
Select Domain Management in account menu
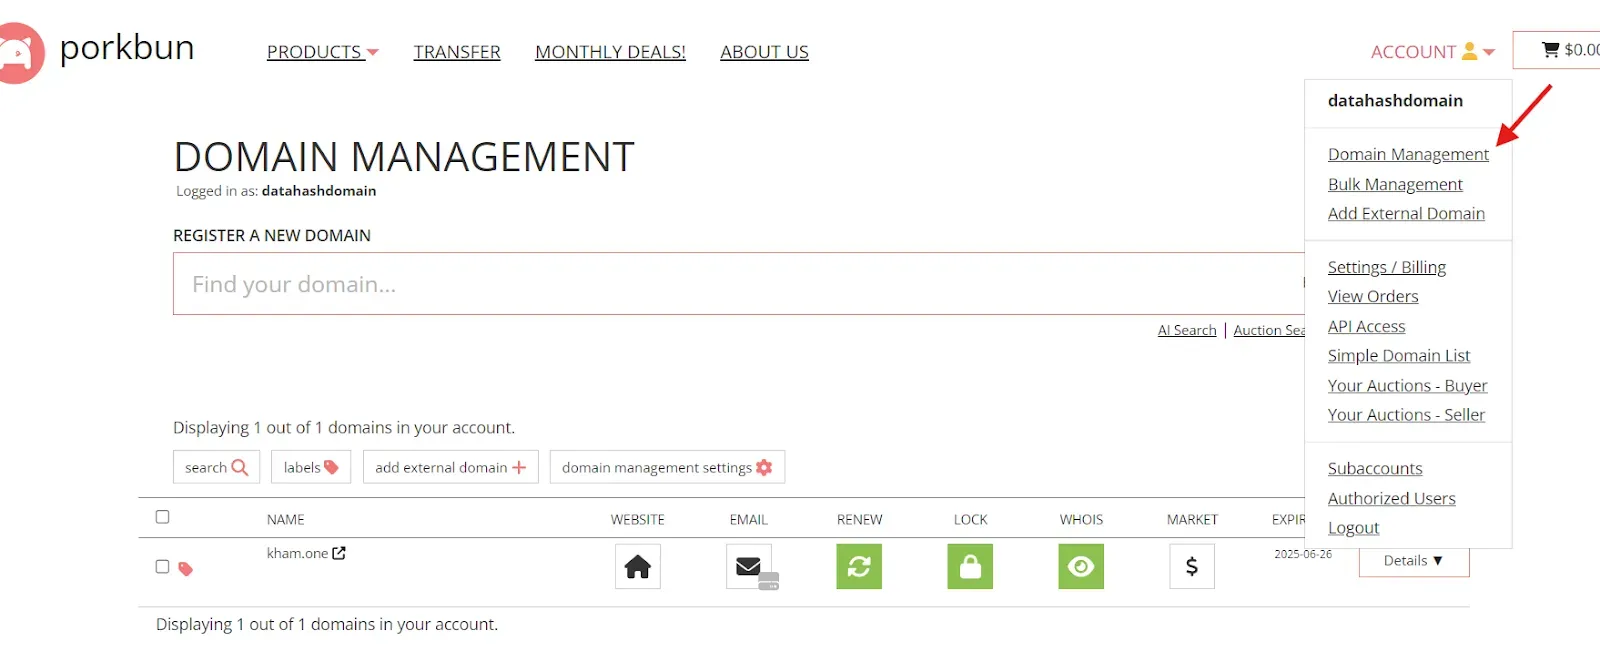coord(1408,154)
